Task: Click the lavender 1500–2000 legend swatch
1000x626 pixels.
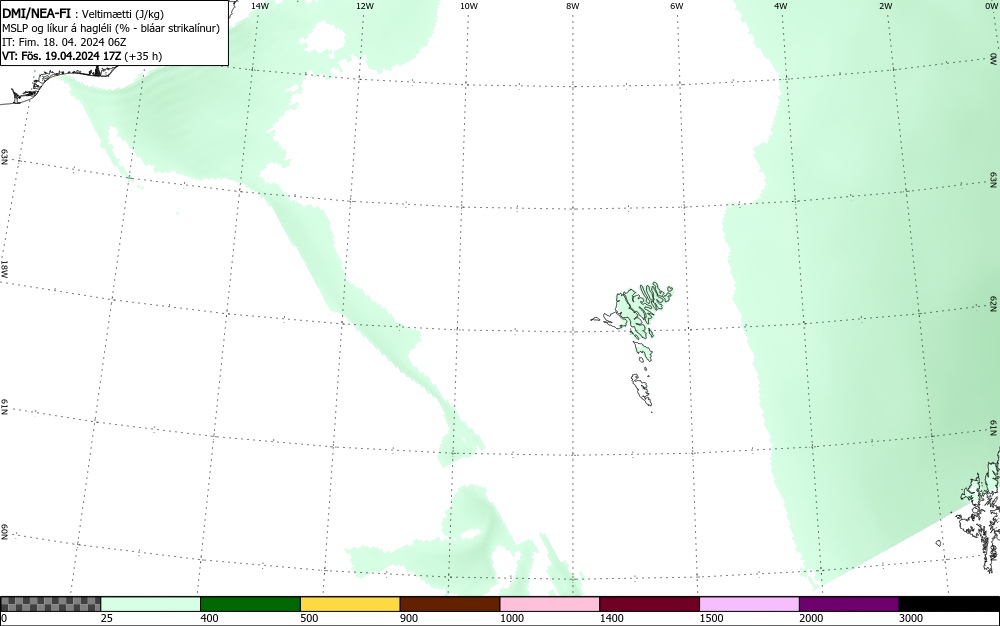Action: (x=749, y=604)
